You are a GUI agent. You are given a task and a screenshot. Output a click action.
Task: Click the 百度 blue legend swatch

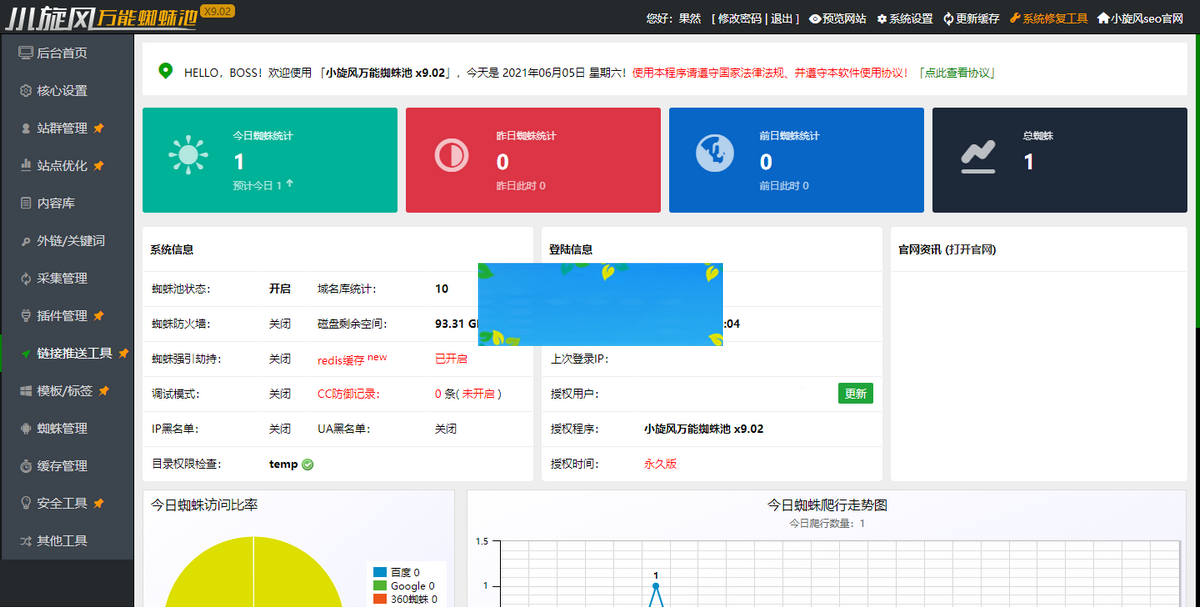tap(381, 573)
